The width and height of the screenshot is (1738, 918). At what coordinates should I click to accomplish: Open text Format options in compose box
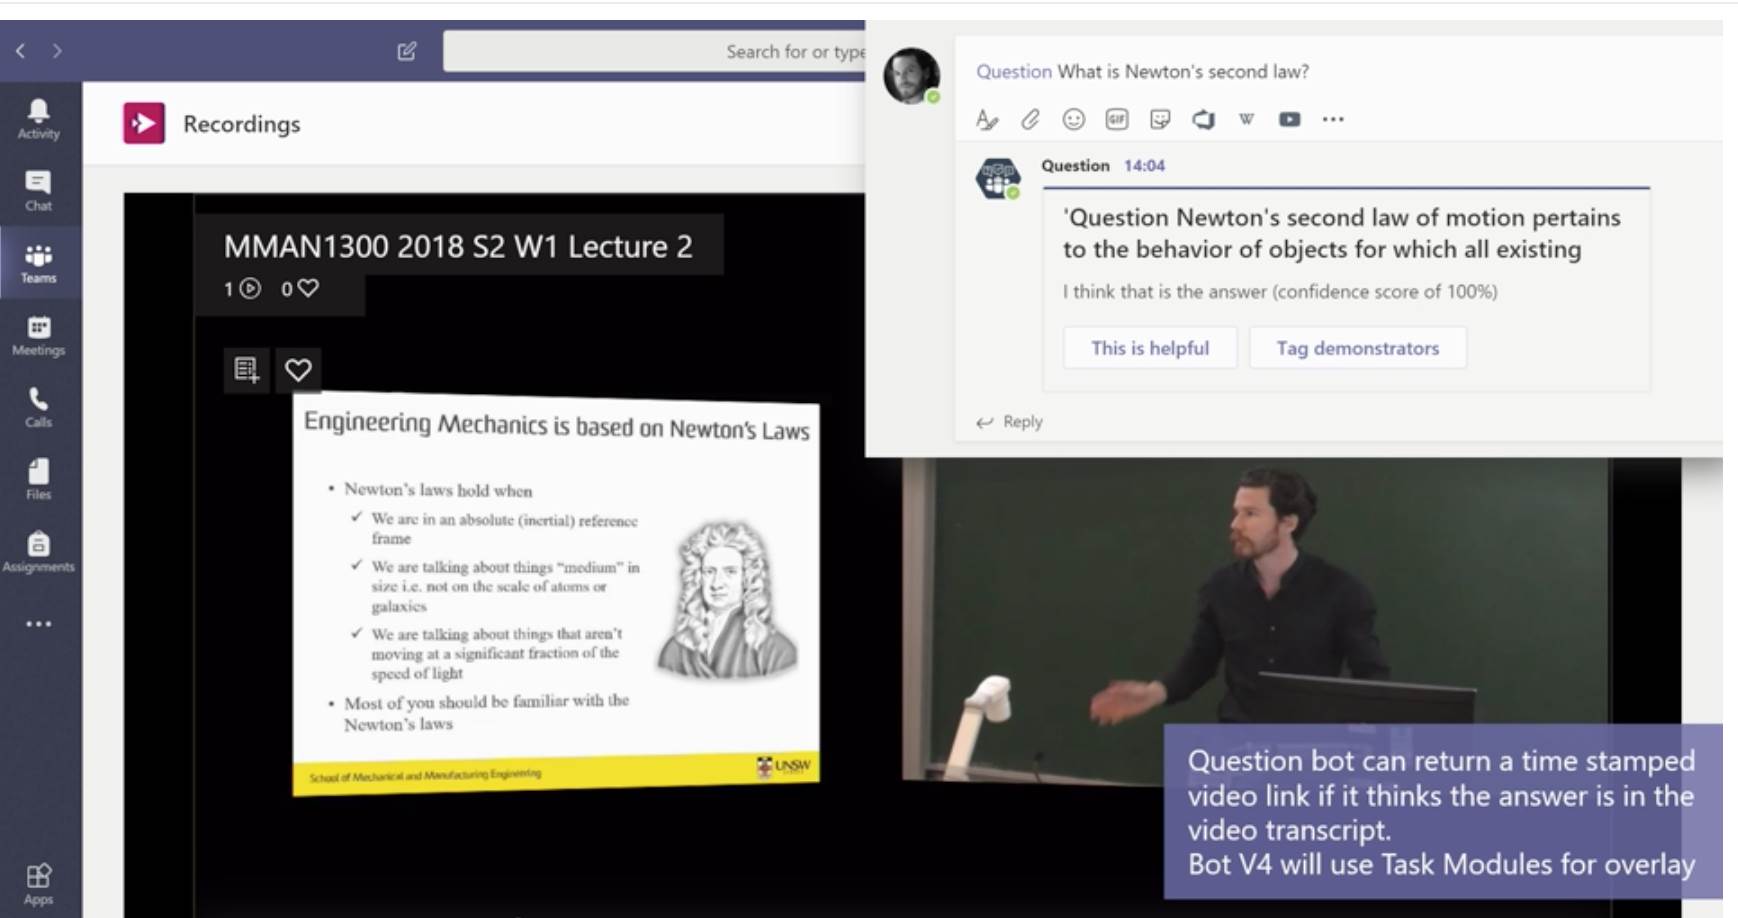[987, 119]
